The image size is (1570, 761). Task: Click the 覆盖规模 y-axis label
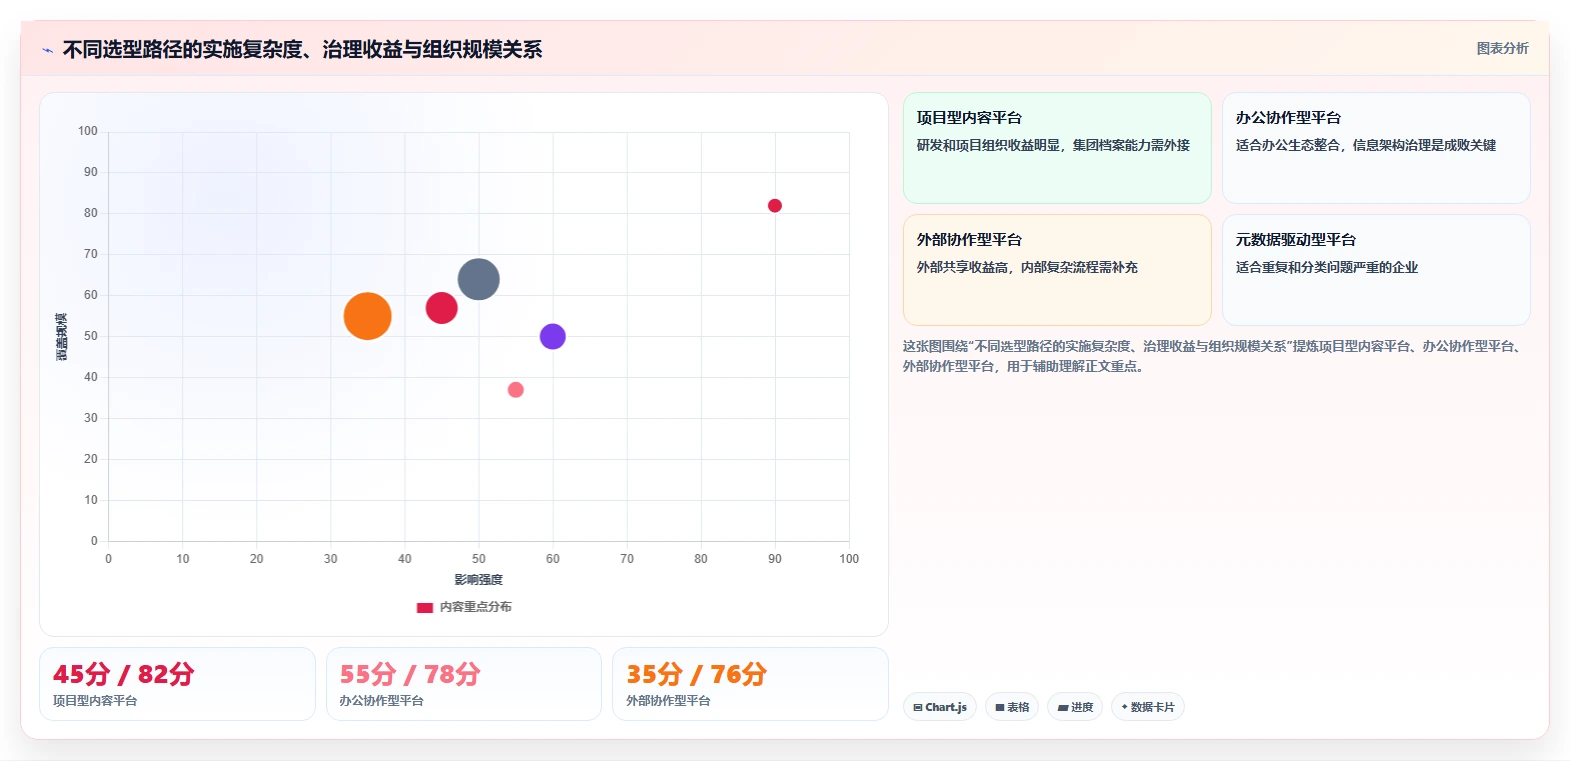(62, 337)
